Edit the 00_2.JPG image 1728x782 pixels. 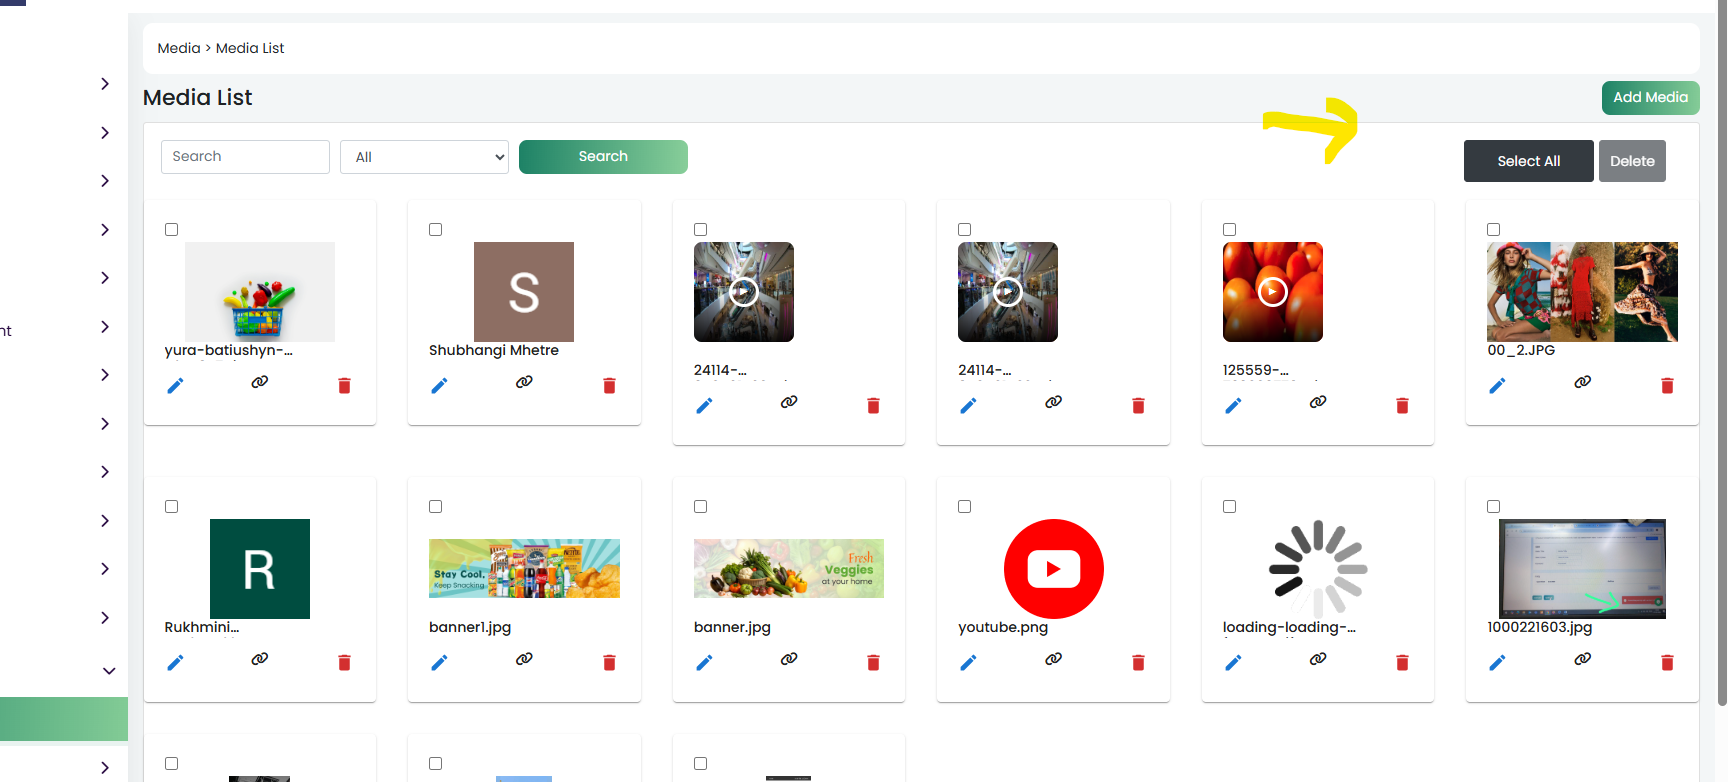pyautogui.click(x=1497, y=386)
